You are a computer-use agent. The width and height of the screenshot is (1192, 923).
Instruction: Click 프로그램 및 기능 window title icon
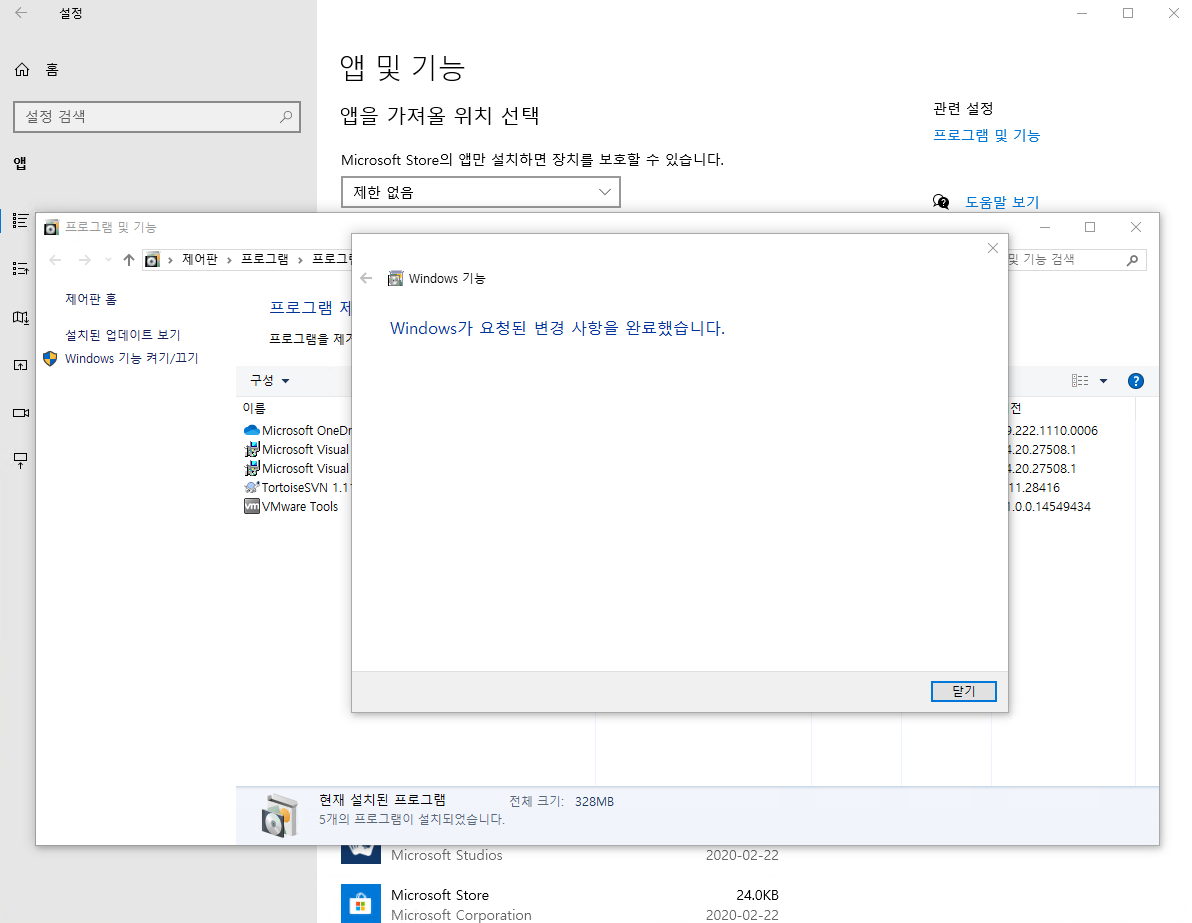tap(51, 227)
